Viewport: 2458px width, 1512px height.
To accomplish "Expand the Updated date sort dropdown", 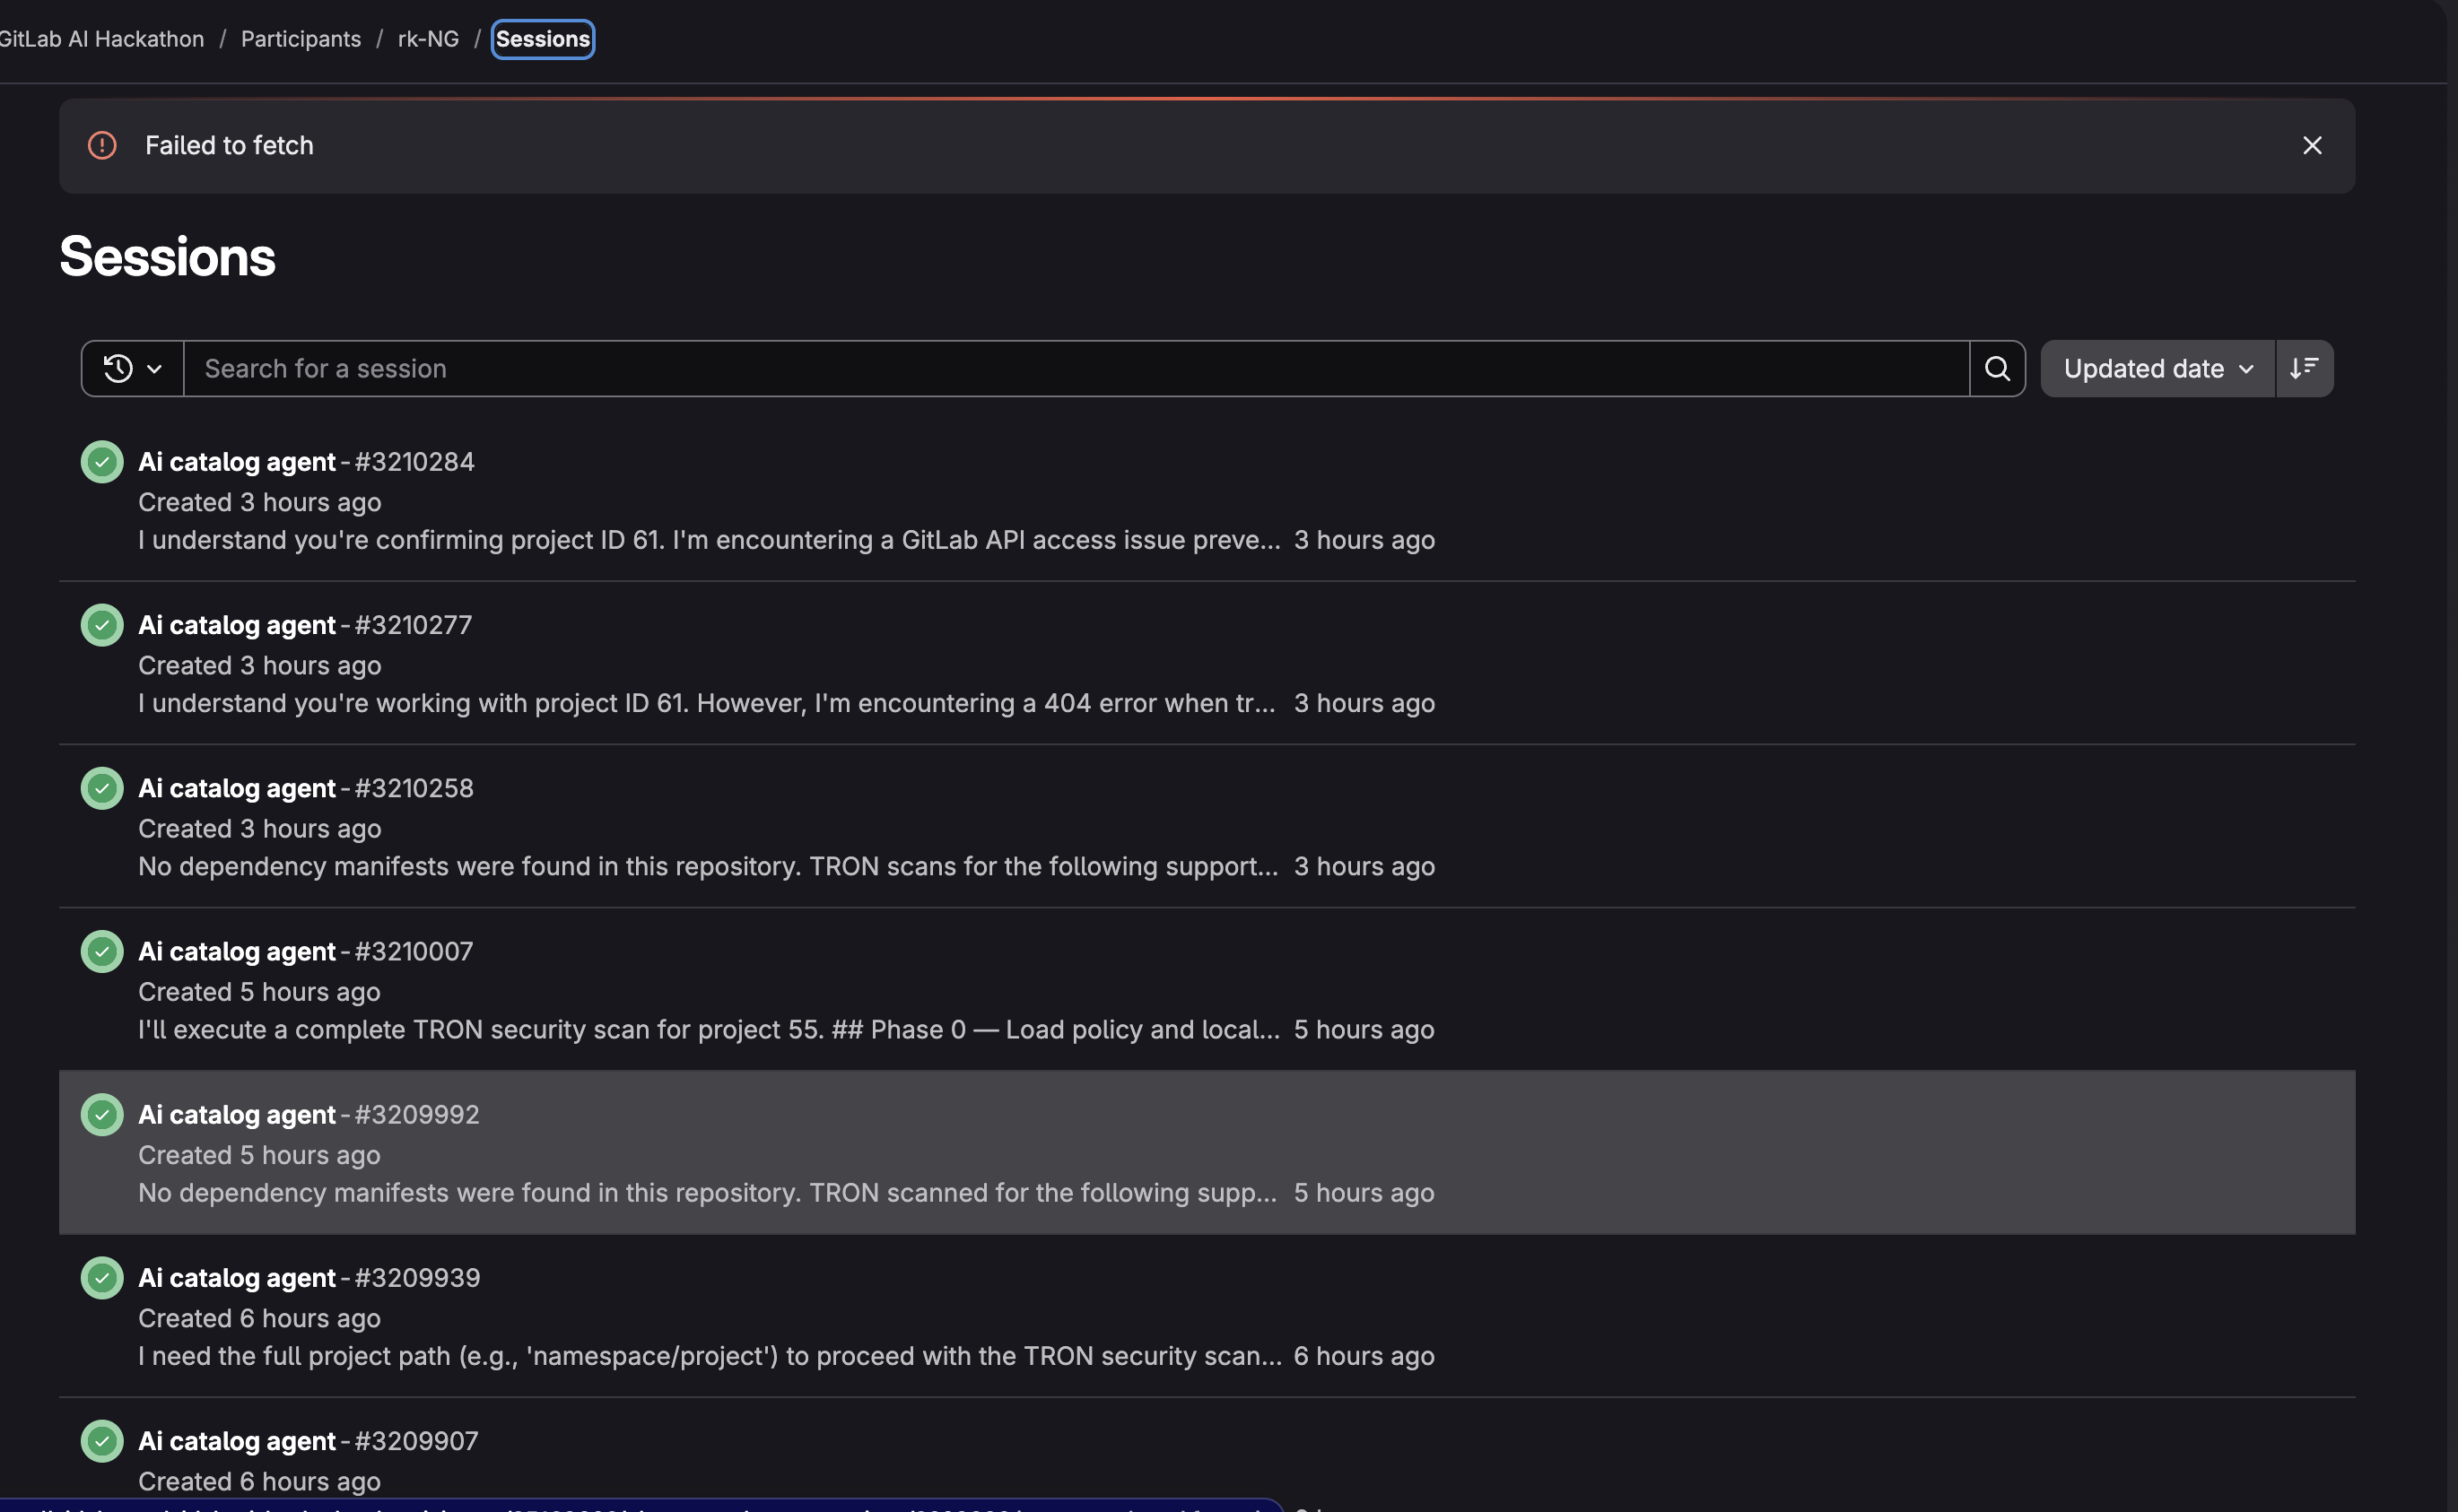I will 2157,369.
